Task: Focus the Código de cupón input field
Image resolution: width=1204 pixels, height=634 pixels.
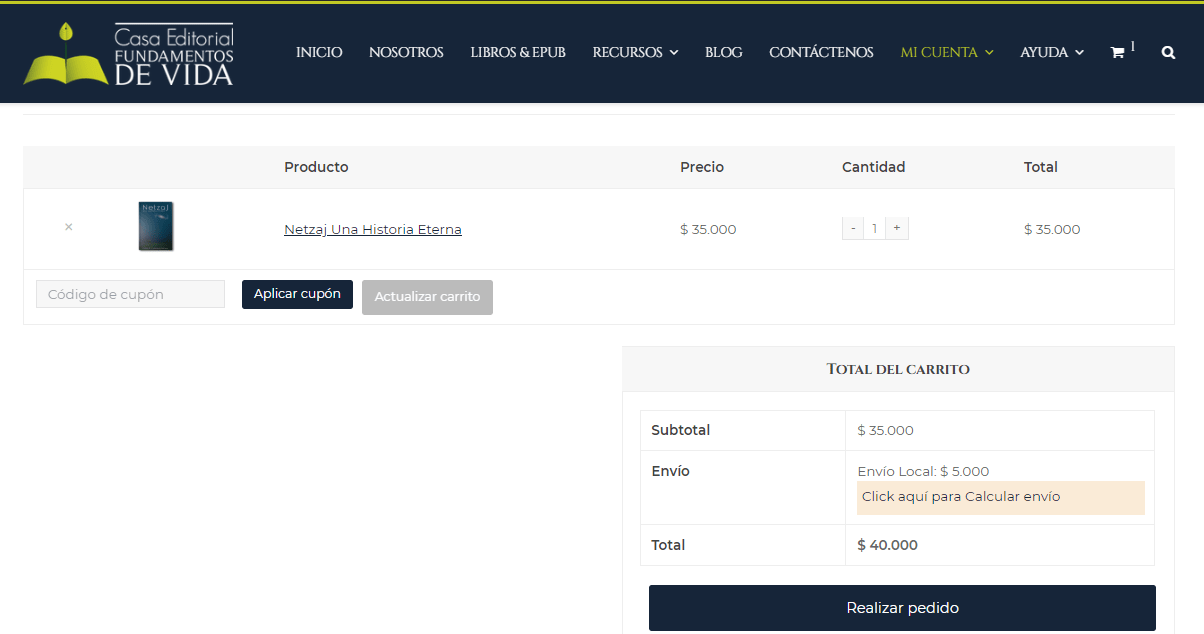Action: pyautogui.click(x=130, y=294)
